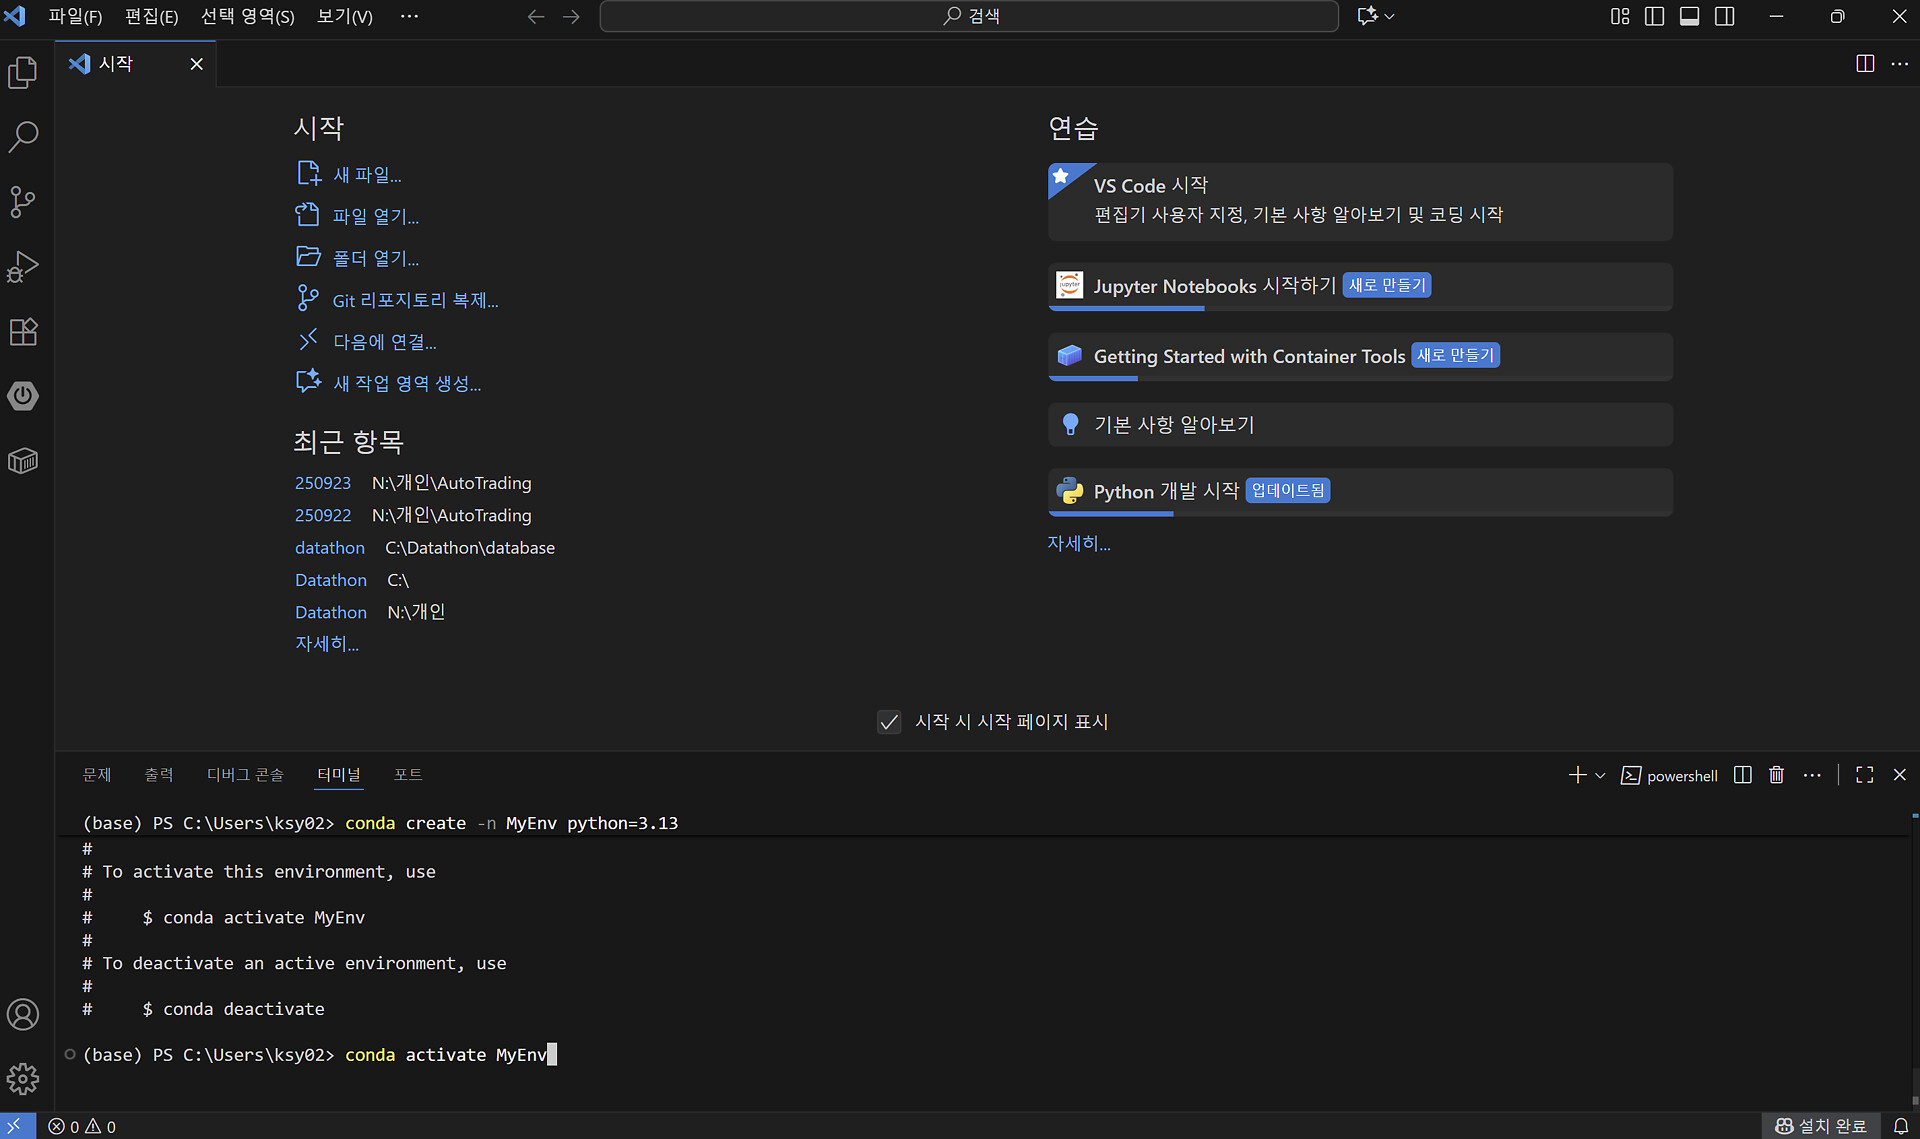This screenshot has width=1920, height=1139.
Task: Open the Extensions view
Action: coord(23,331)
